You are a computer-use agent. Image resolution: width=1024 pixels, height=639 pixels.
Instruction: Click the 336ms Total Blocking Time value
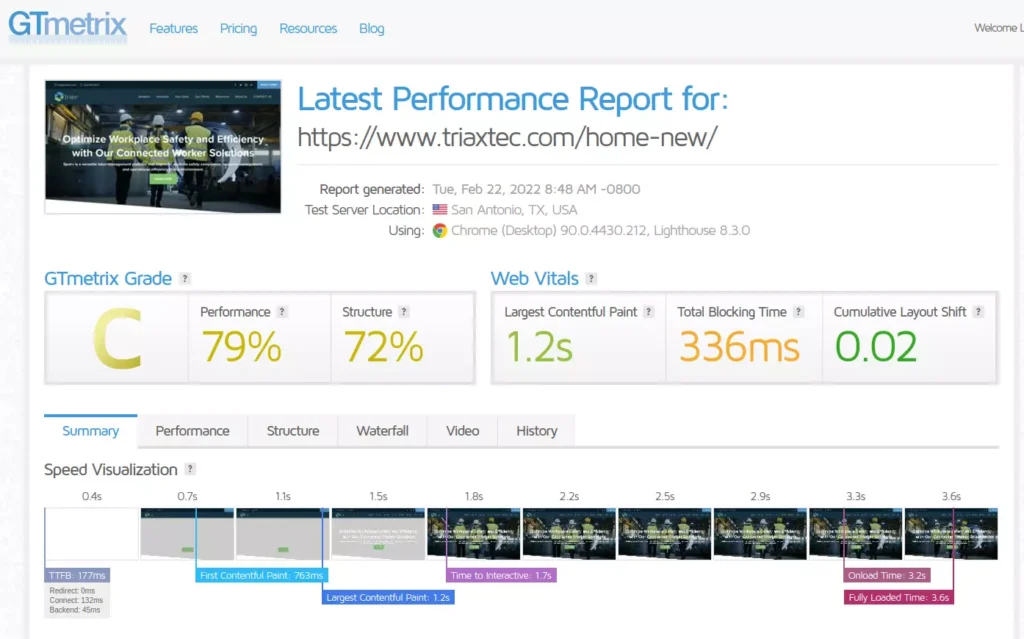[x=739, y=346]
